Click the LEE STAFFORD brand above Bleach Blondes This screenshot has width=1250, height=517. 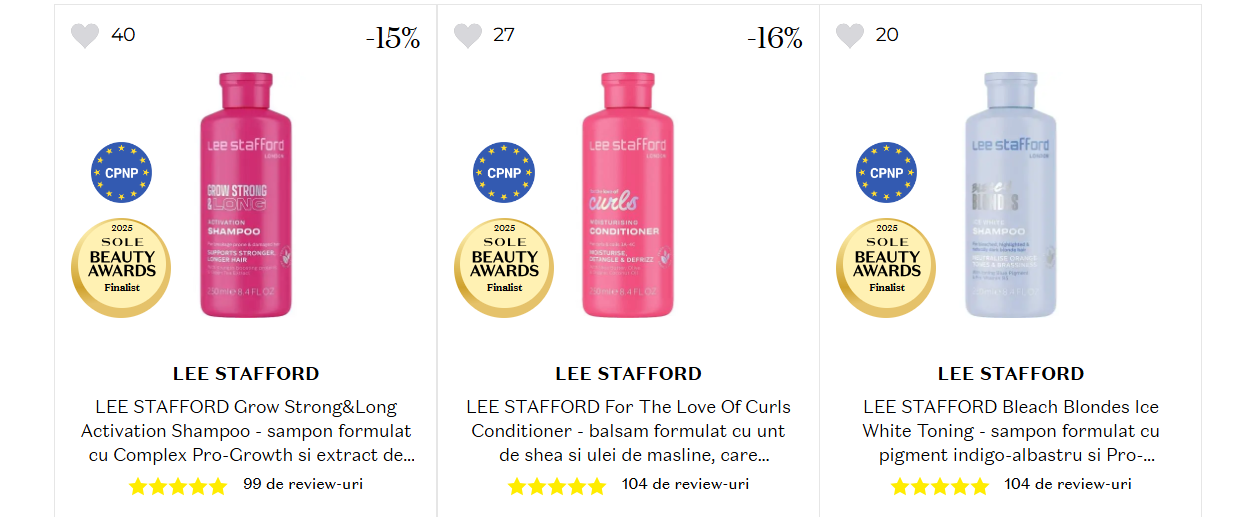coord(1010,374)
